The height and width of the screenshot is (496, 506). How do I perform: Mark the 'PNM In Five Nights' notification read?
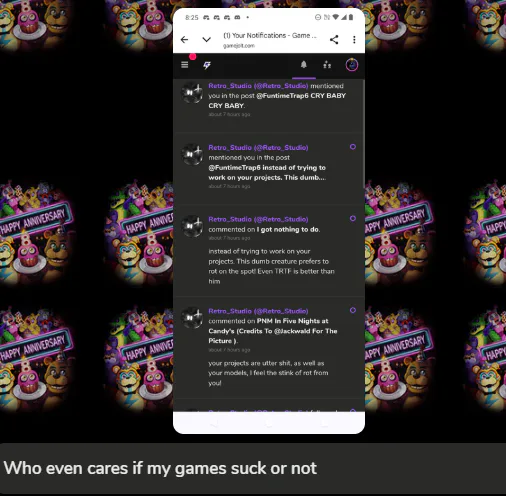(x=353, y=310)
